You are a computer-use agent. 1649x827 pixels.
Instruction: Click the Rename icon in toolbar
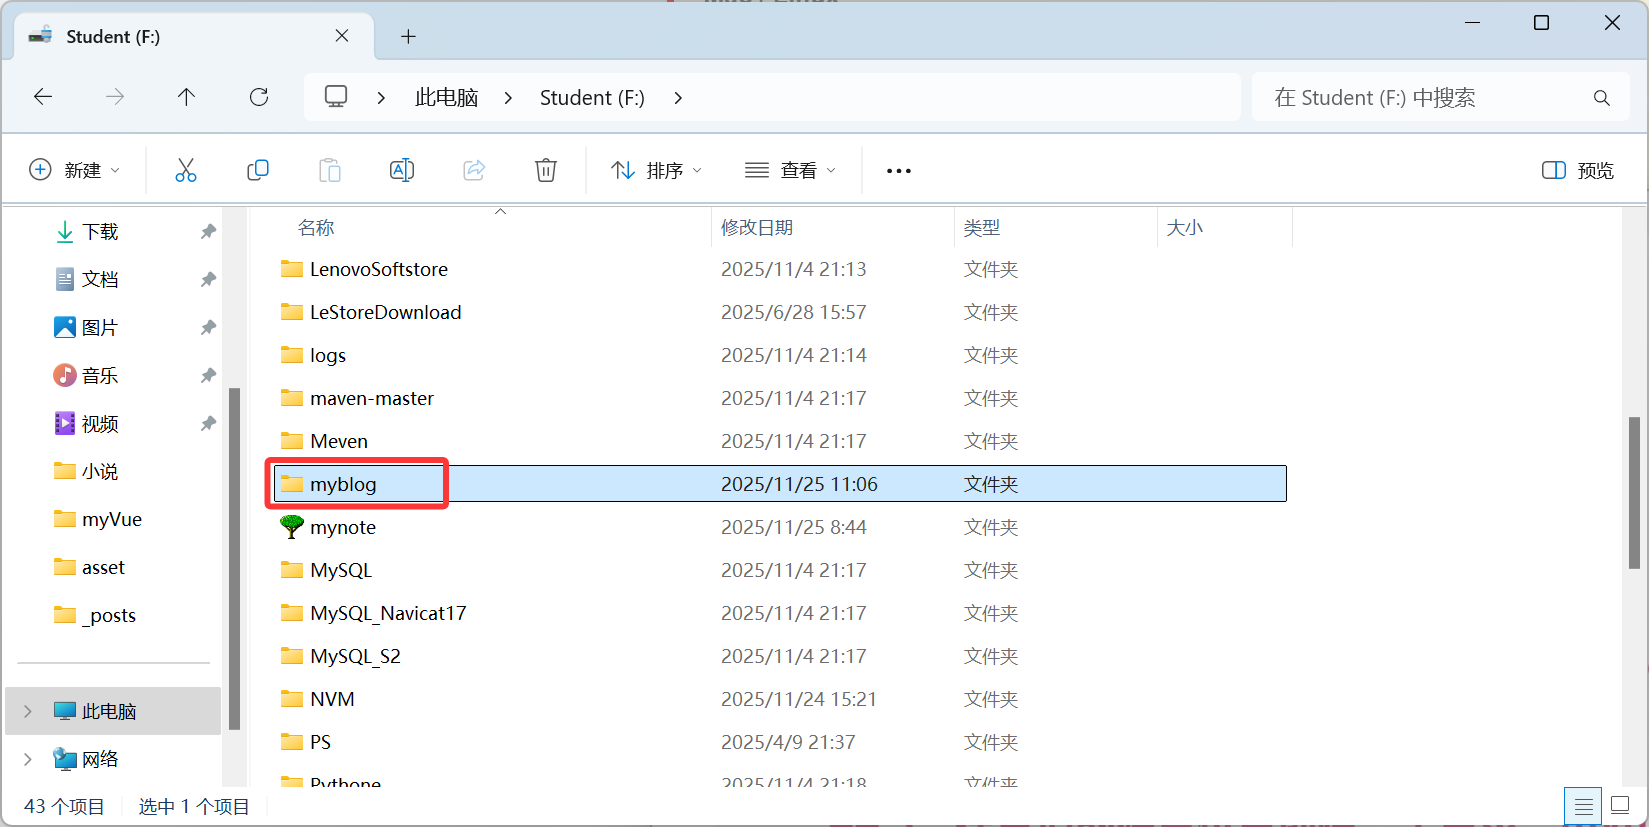coord(402,170)
